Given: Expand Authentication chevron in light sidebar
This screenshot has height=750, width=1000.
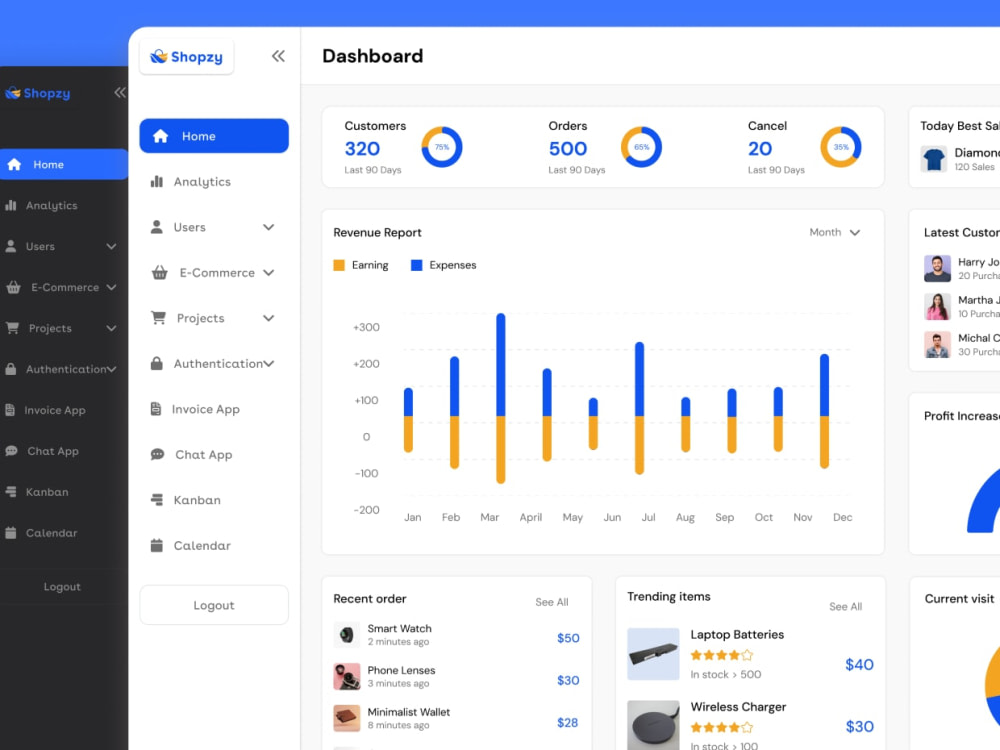Looking at the screenshot, I should point(269,364).
